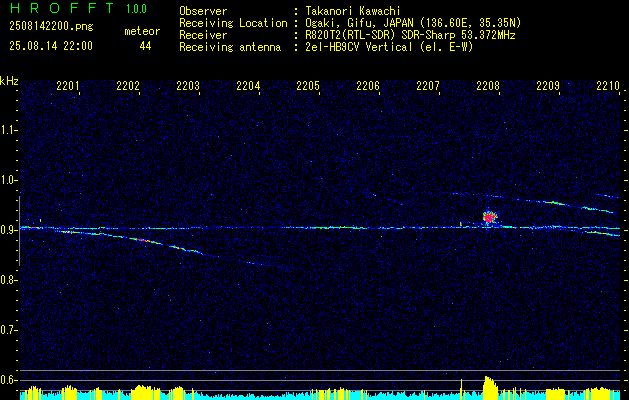Click the 2209 time axis marker
The image size is (629, 400).
coord(548,85)
